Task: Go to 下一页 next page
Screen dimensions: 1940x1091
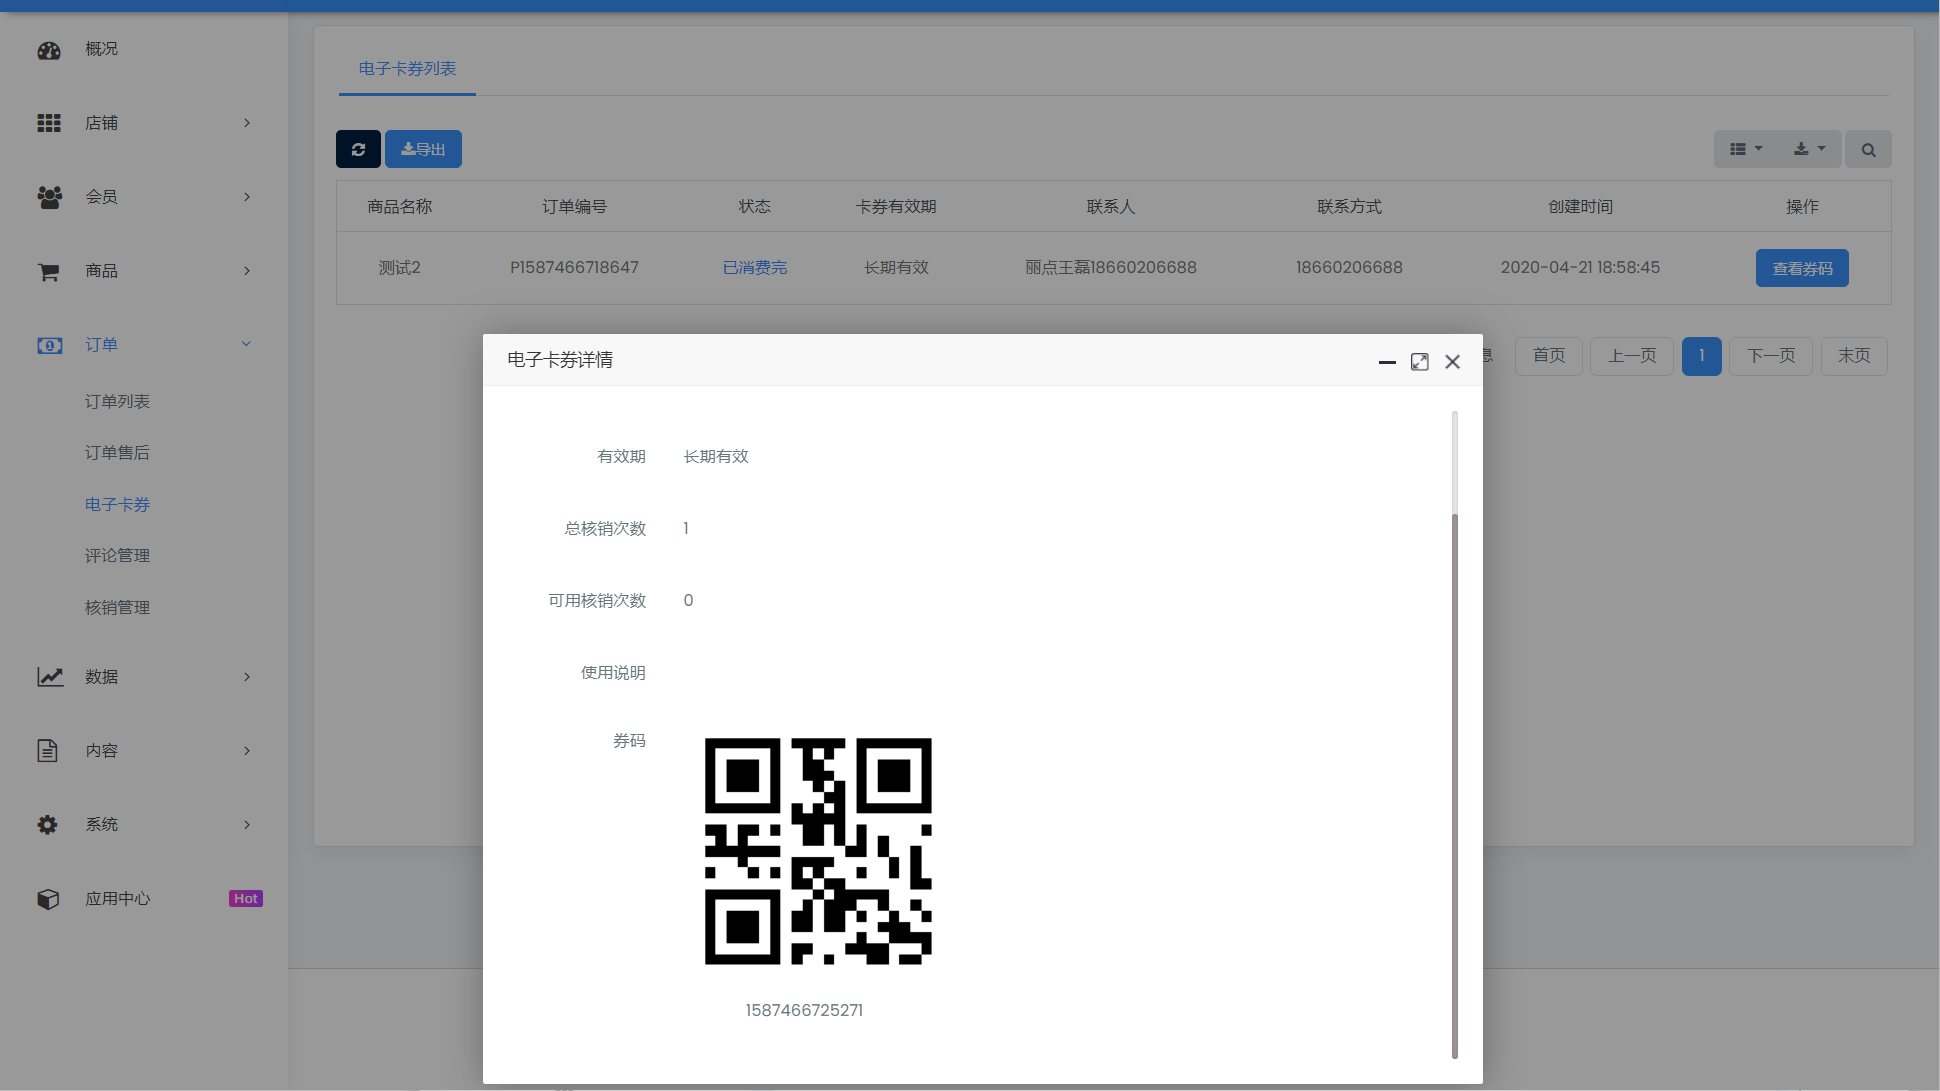Action: coord(1771,356)
